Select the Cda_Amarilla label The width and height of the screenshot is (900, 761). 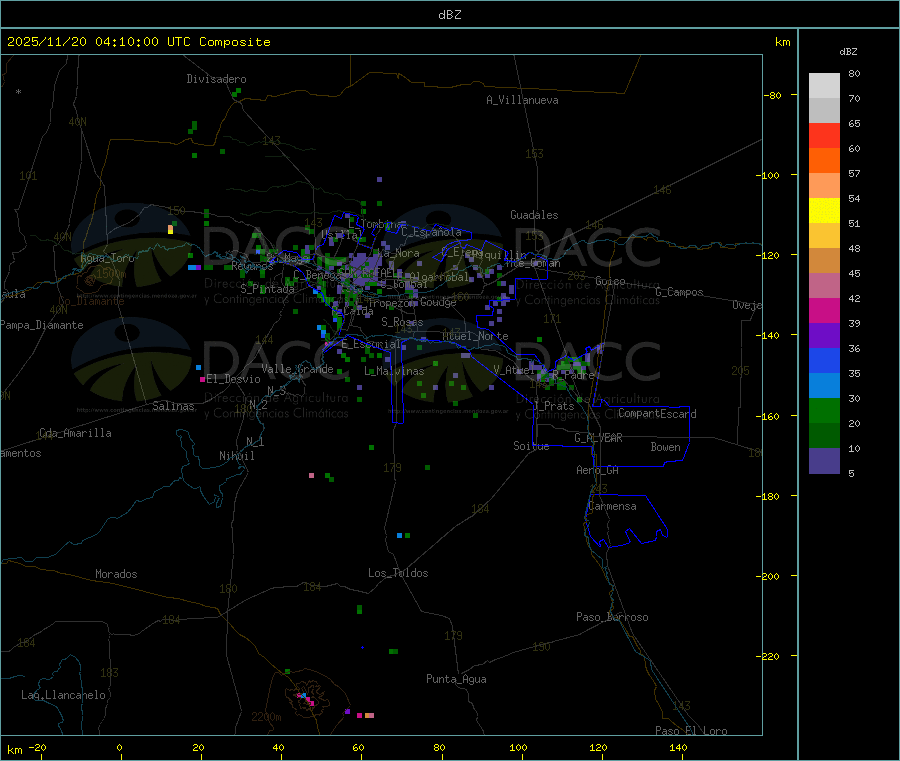coord(75,433)
